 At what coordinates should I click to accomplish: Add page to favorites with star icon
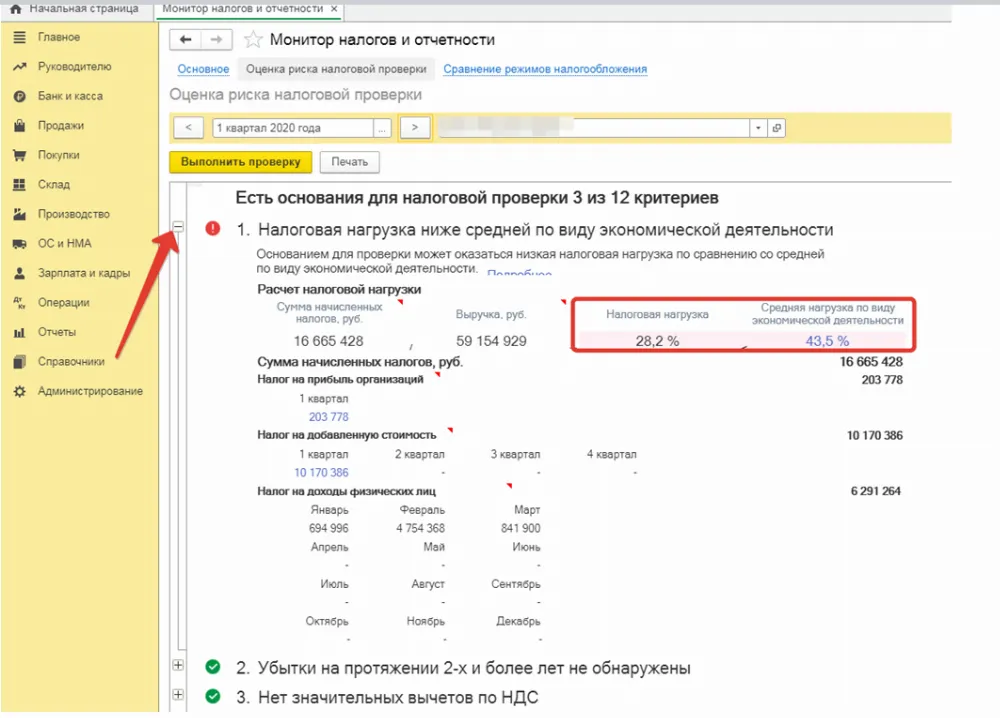(x=253, y=40)
